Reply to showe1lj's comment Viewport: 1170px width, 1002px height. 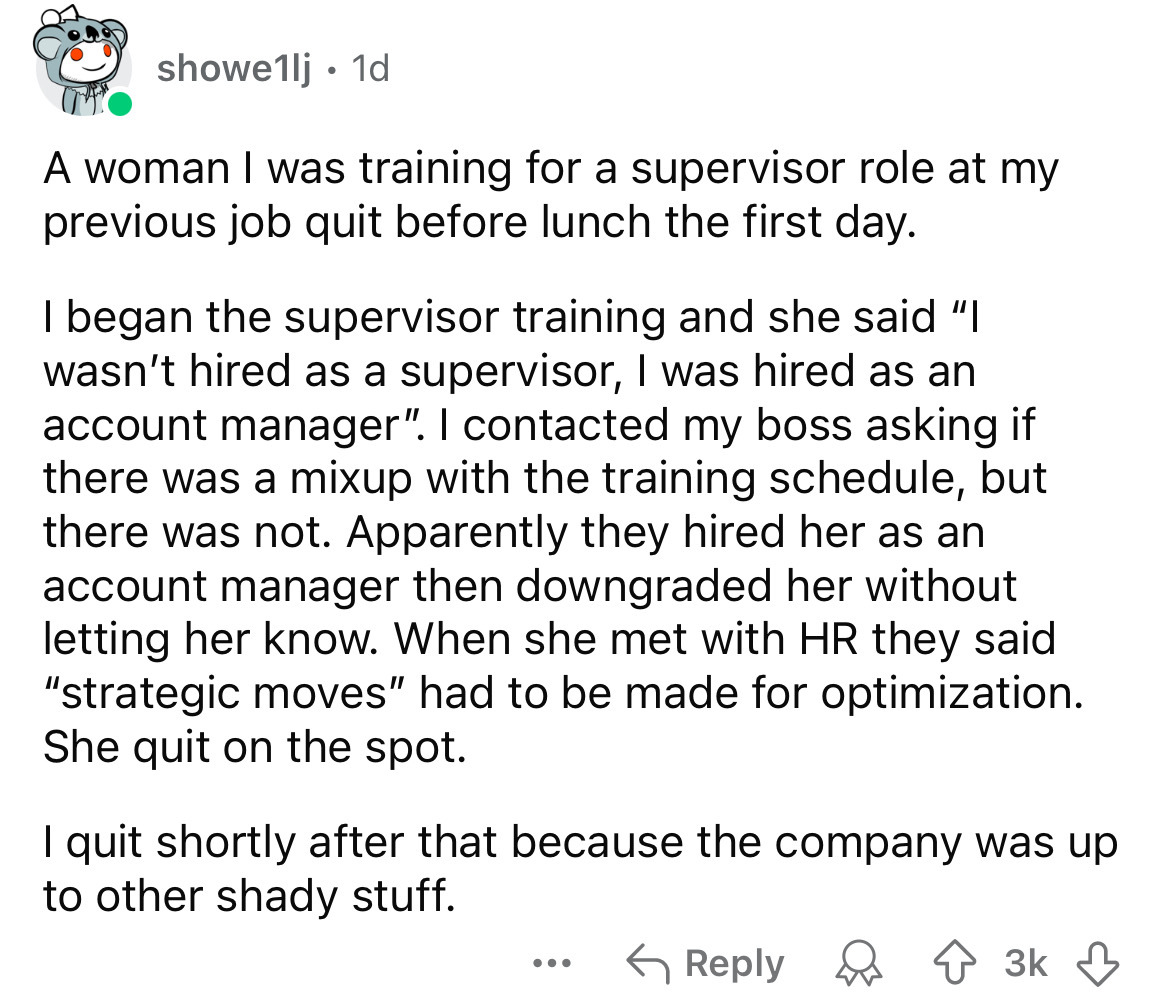coord(705,963)
